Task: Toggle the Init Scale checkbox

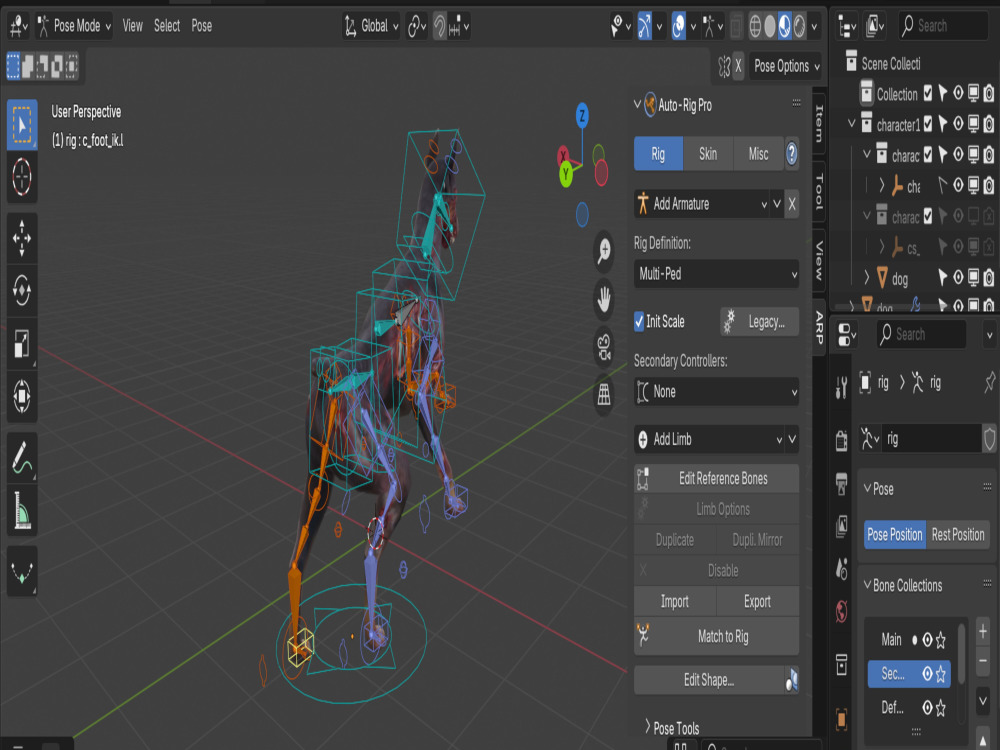Action: point(639,321)
